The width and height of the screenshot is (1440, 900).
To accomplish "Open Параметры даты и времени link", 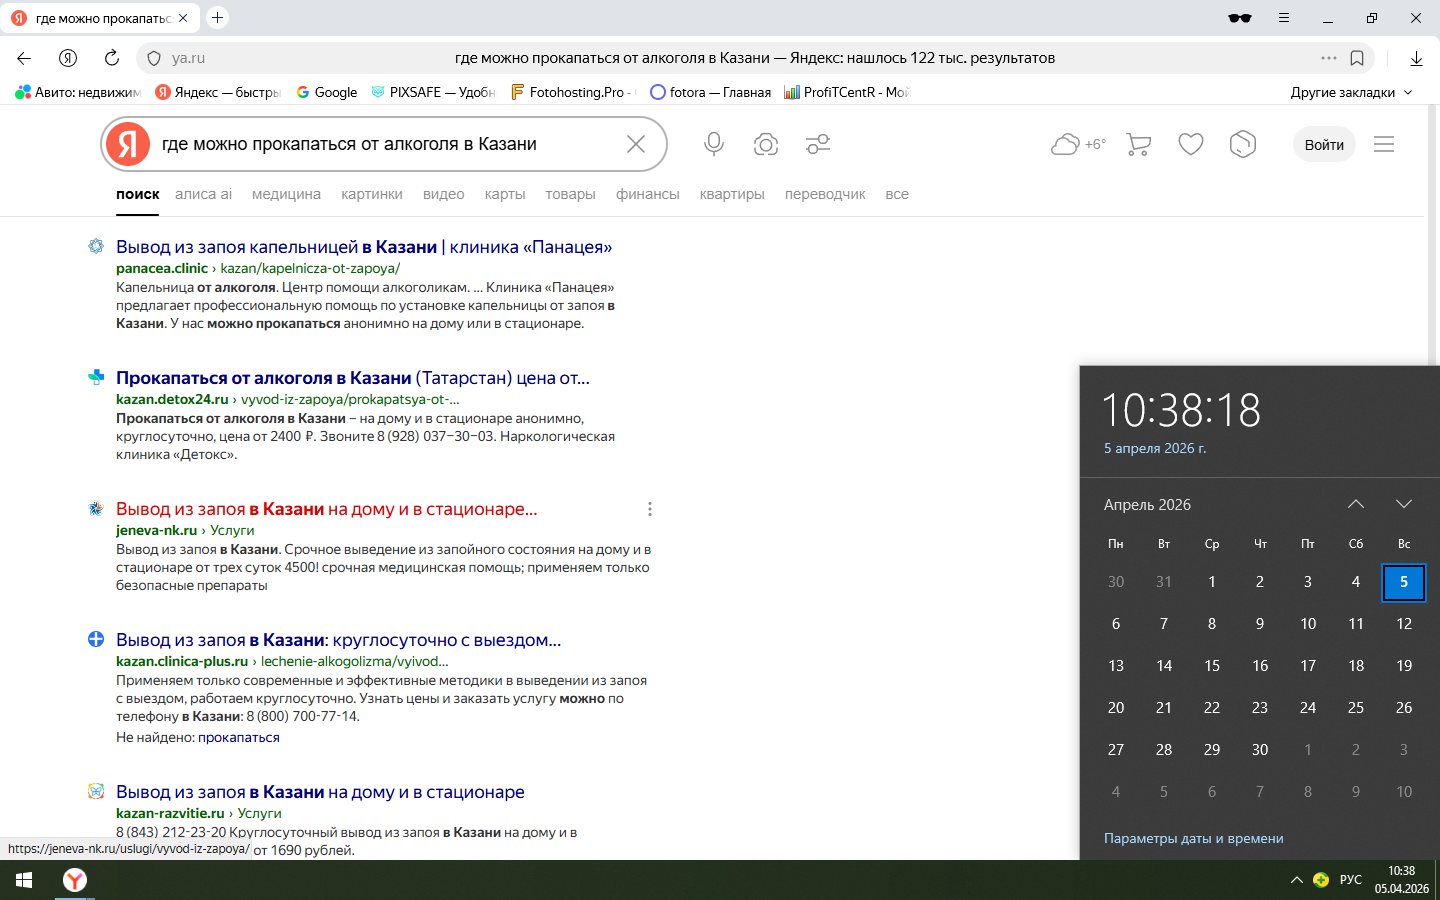I will coord(1193,838).
